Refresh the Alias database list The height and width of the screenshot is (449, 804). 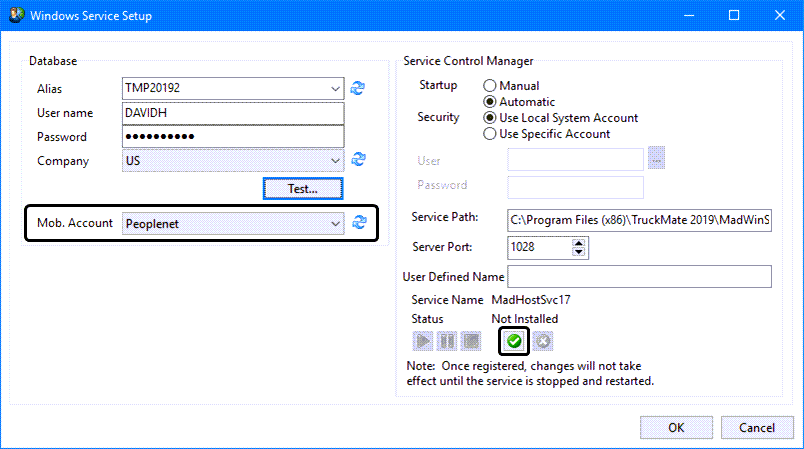pos(357,88)
